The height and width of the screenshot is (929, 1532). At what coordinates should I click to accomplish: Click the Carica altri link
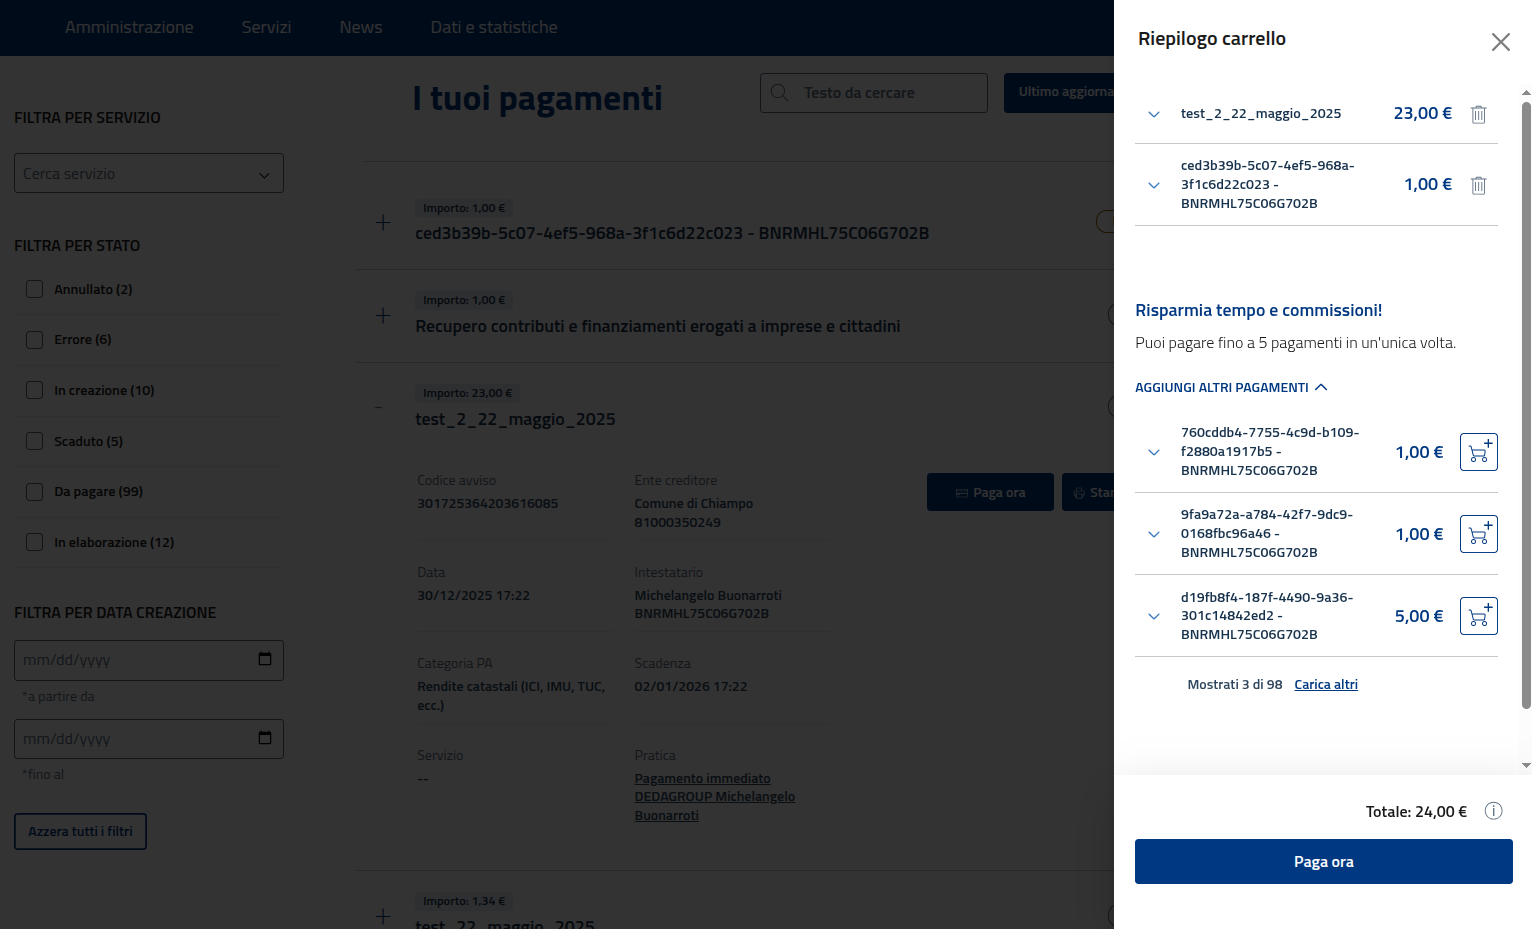(x=1325, y=685)
